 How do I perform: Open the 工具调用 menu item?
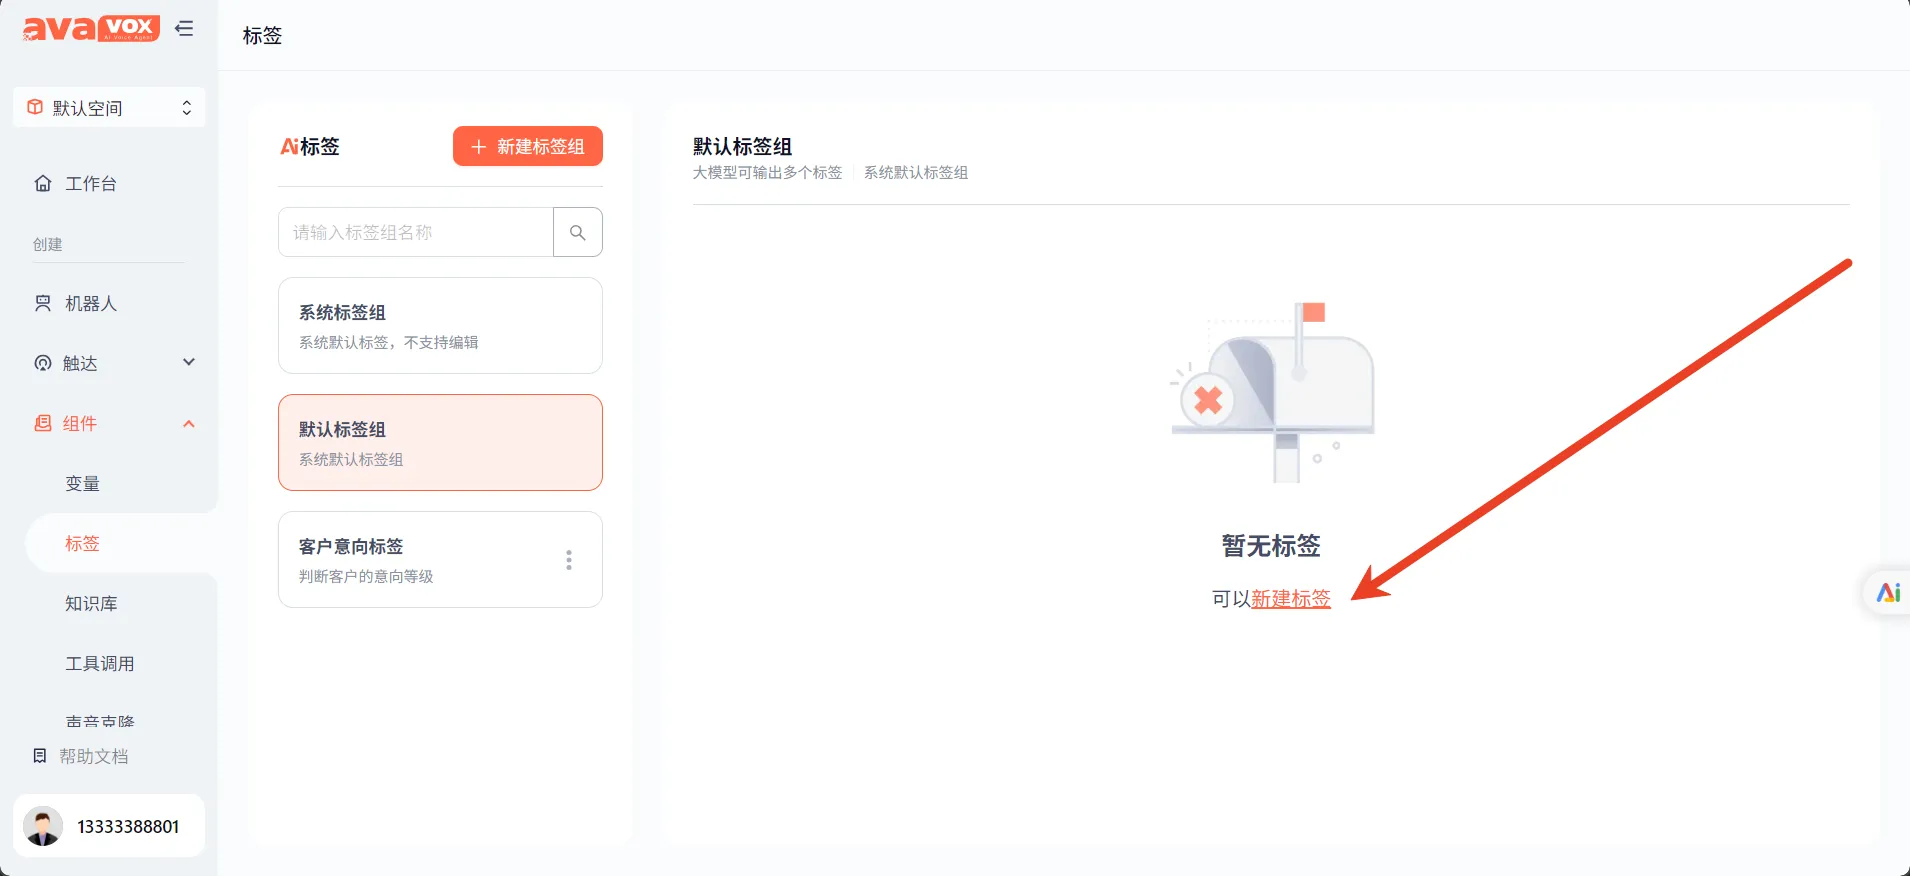[x=100, y=663]
